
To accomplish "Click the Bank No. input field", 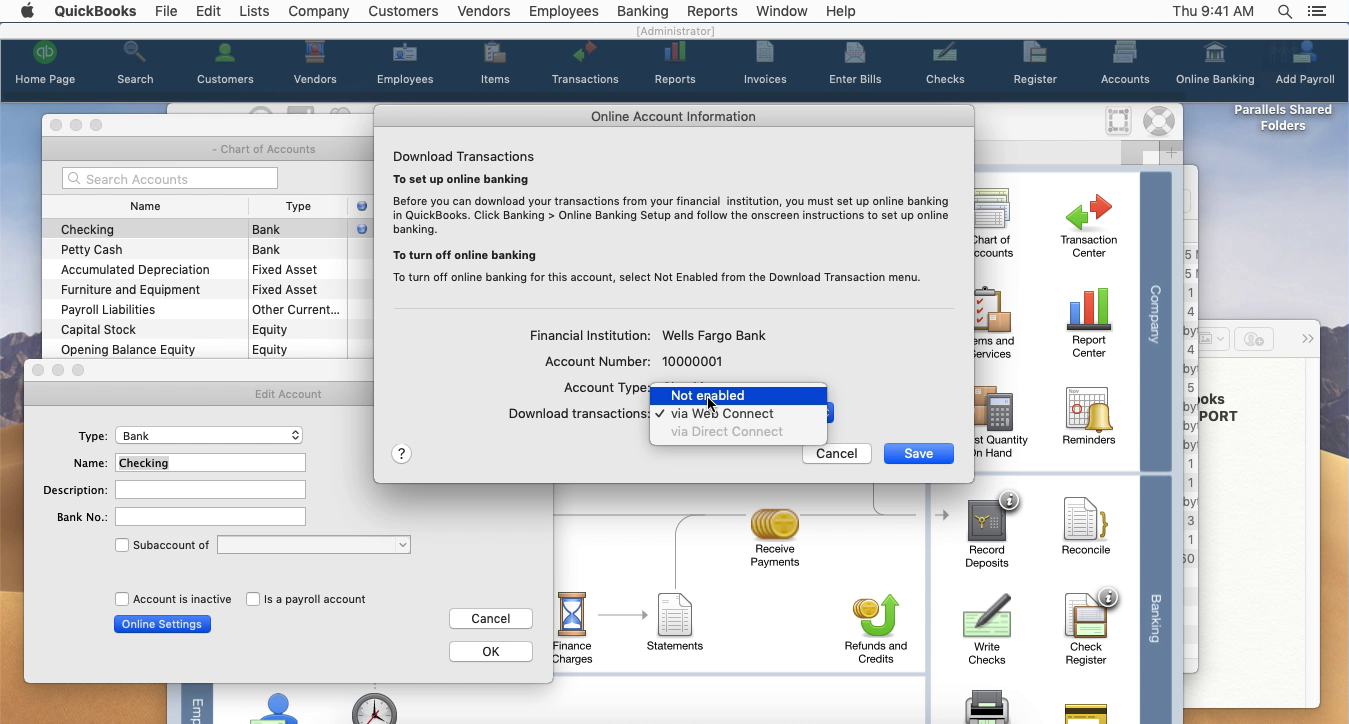I will point(210,517).
